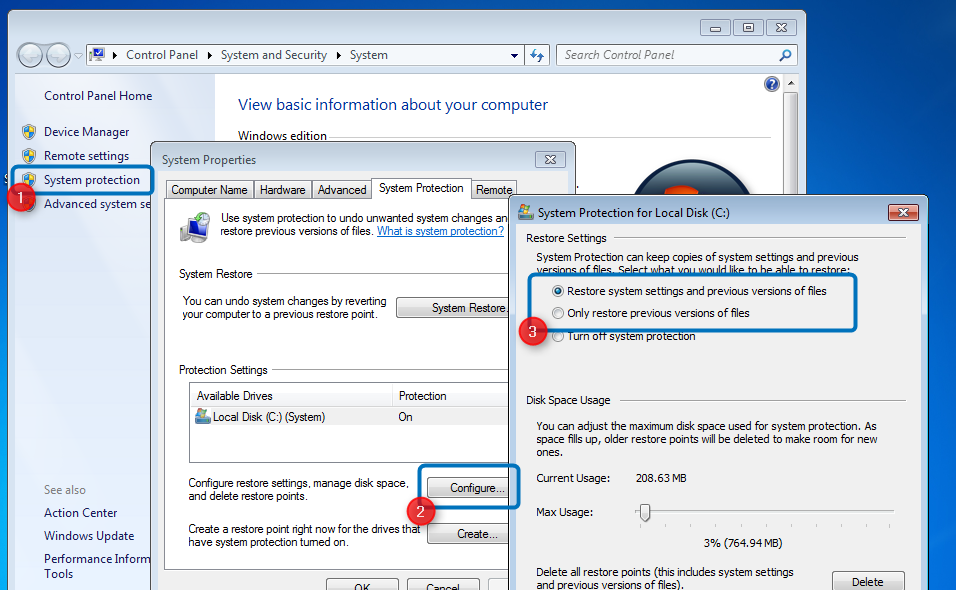This screenshot has width=956, height=590.
Task: Click the shield icon beside Device Manager
Action: point(29,132)
